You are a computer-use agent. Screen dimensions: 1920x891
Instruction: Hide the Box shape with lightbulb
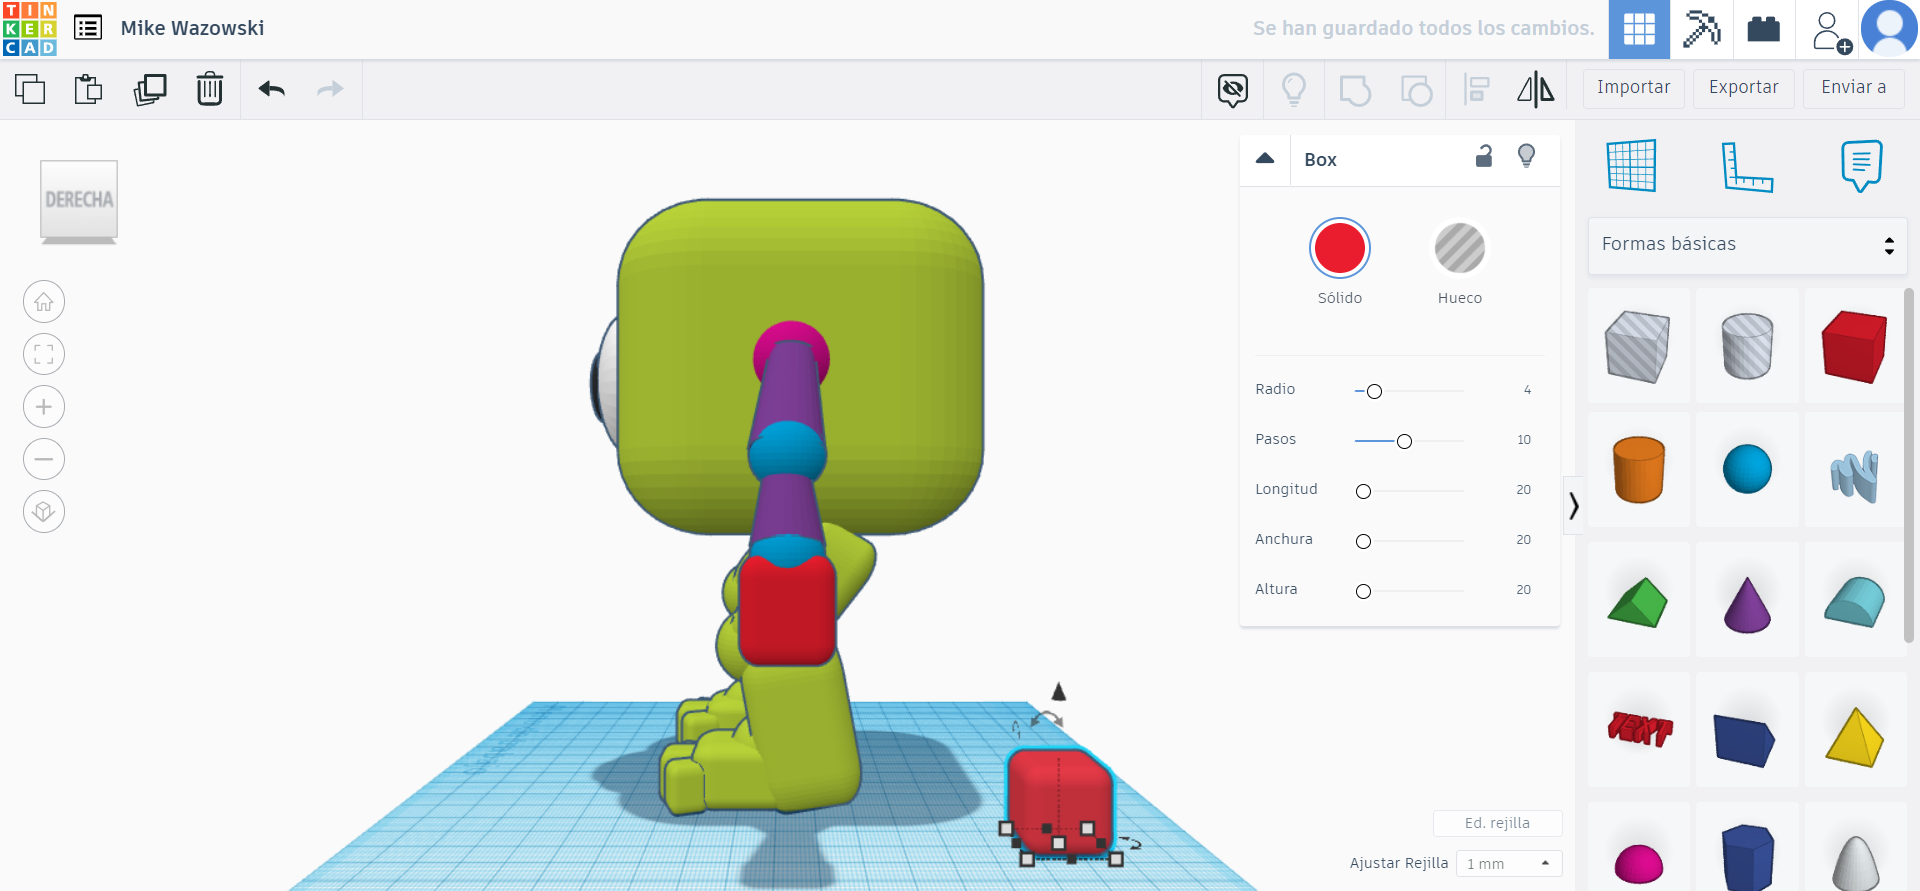coord(1526,156)
